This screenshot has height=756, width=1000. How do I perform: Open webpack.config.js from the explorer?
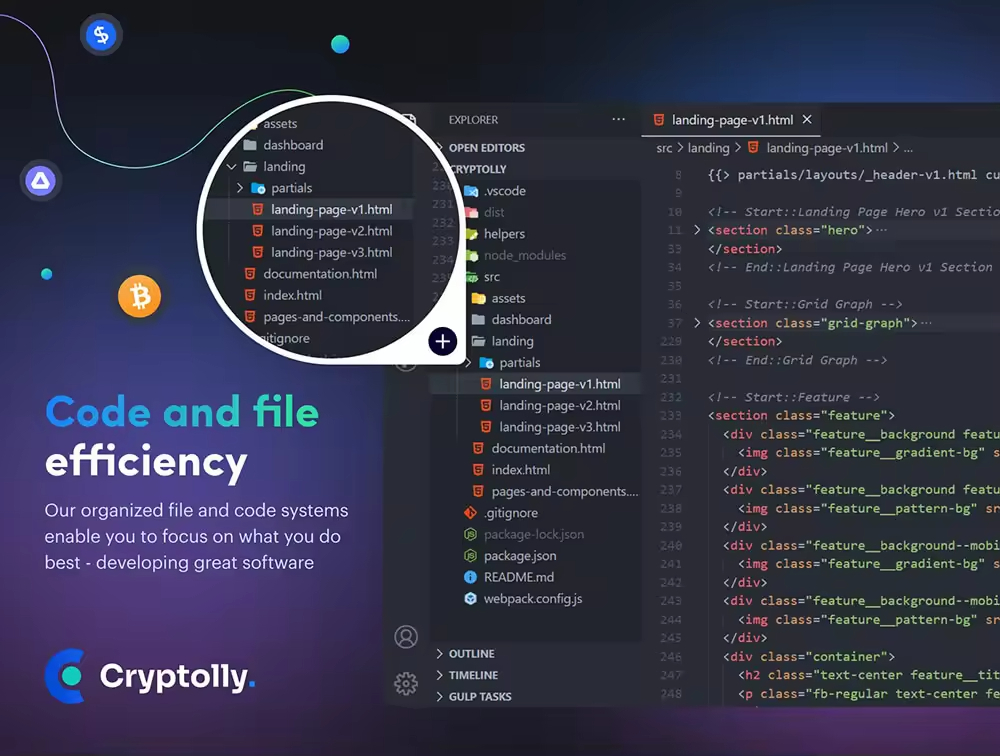[x=532, y=599]
